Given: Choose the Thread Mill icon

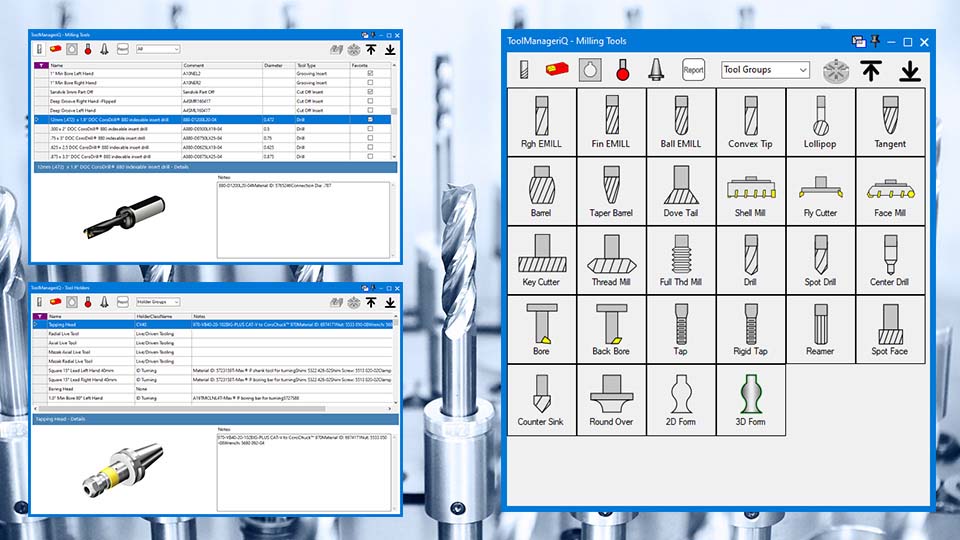Looking at the screenshot, I should click(x=611, y=261).
